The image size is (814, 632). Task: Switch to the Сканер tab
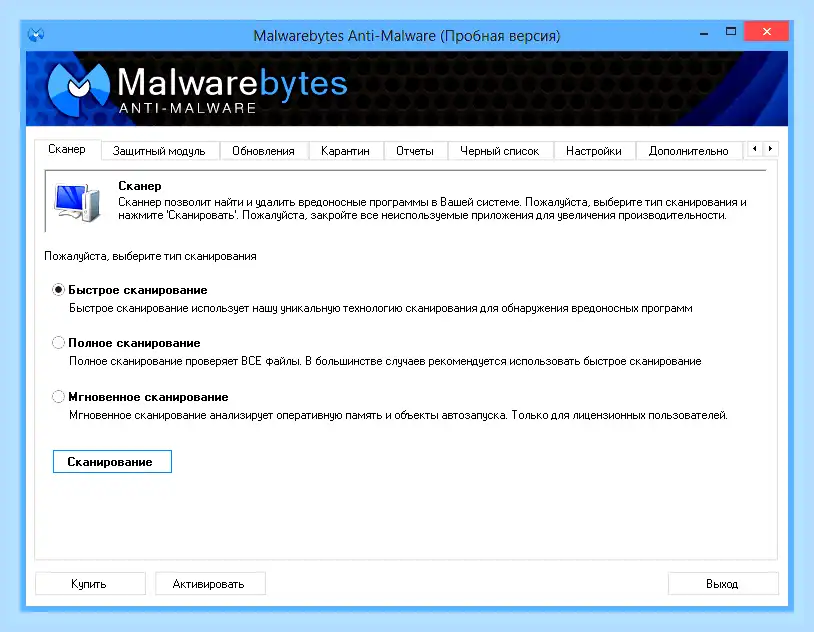coord(67,150)
